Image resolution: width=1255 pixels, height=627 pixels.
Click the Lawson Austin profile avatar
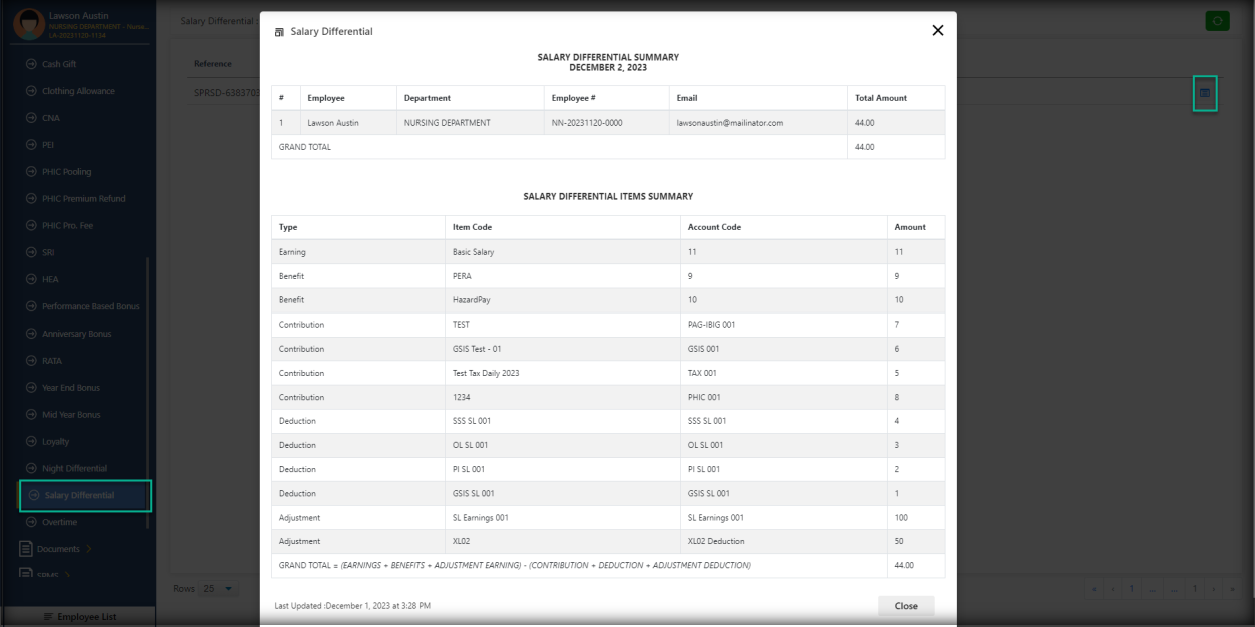pos(28,23)
